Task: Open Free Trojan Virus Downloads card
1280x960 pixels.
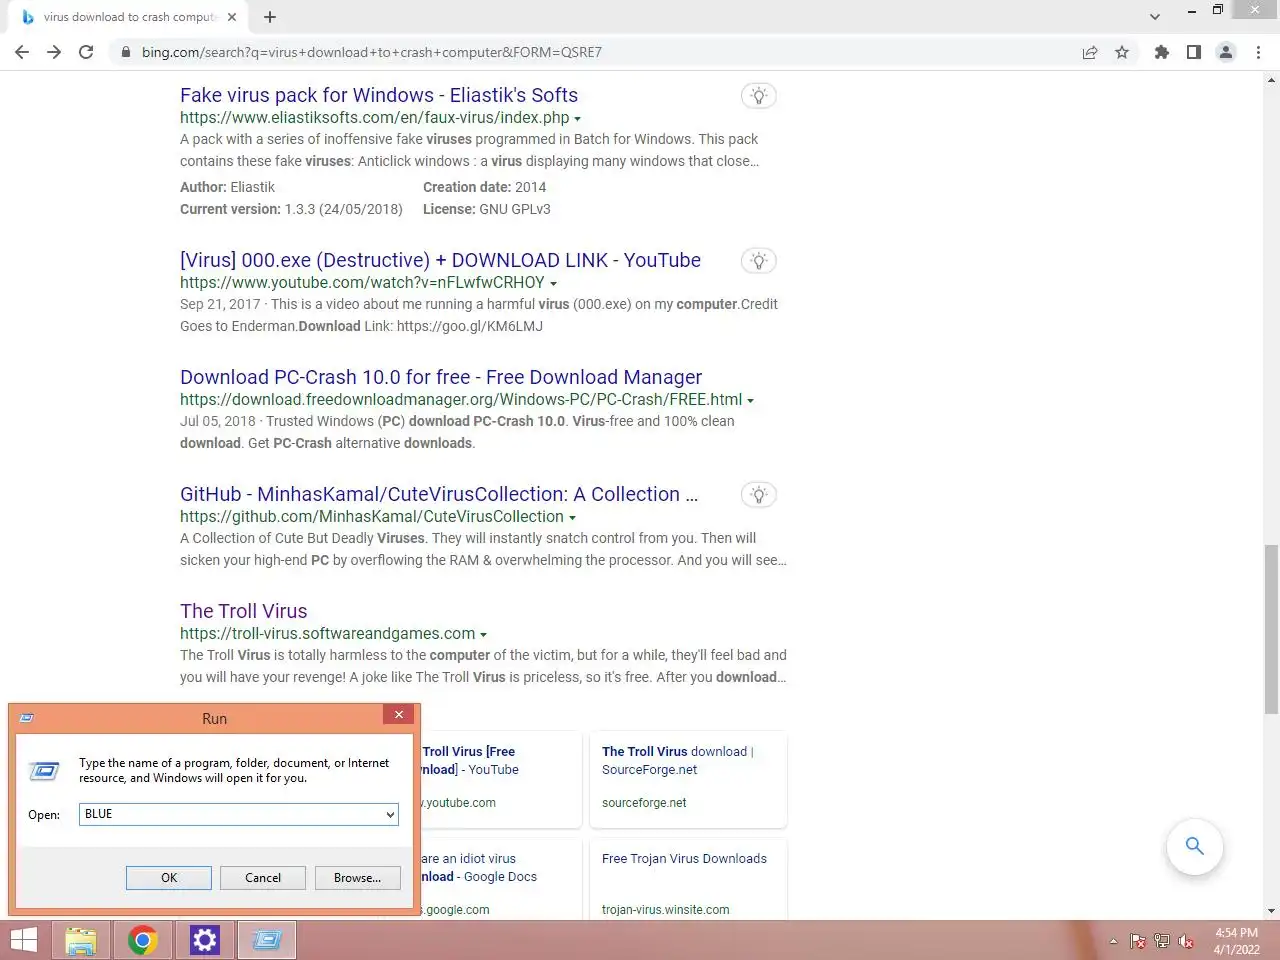Action: click(688, 879)
